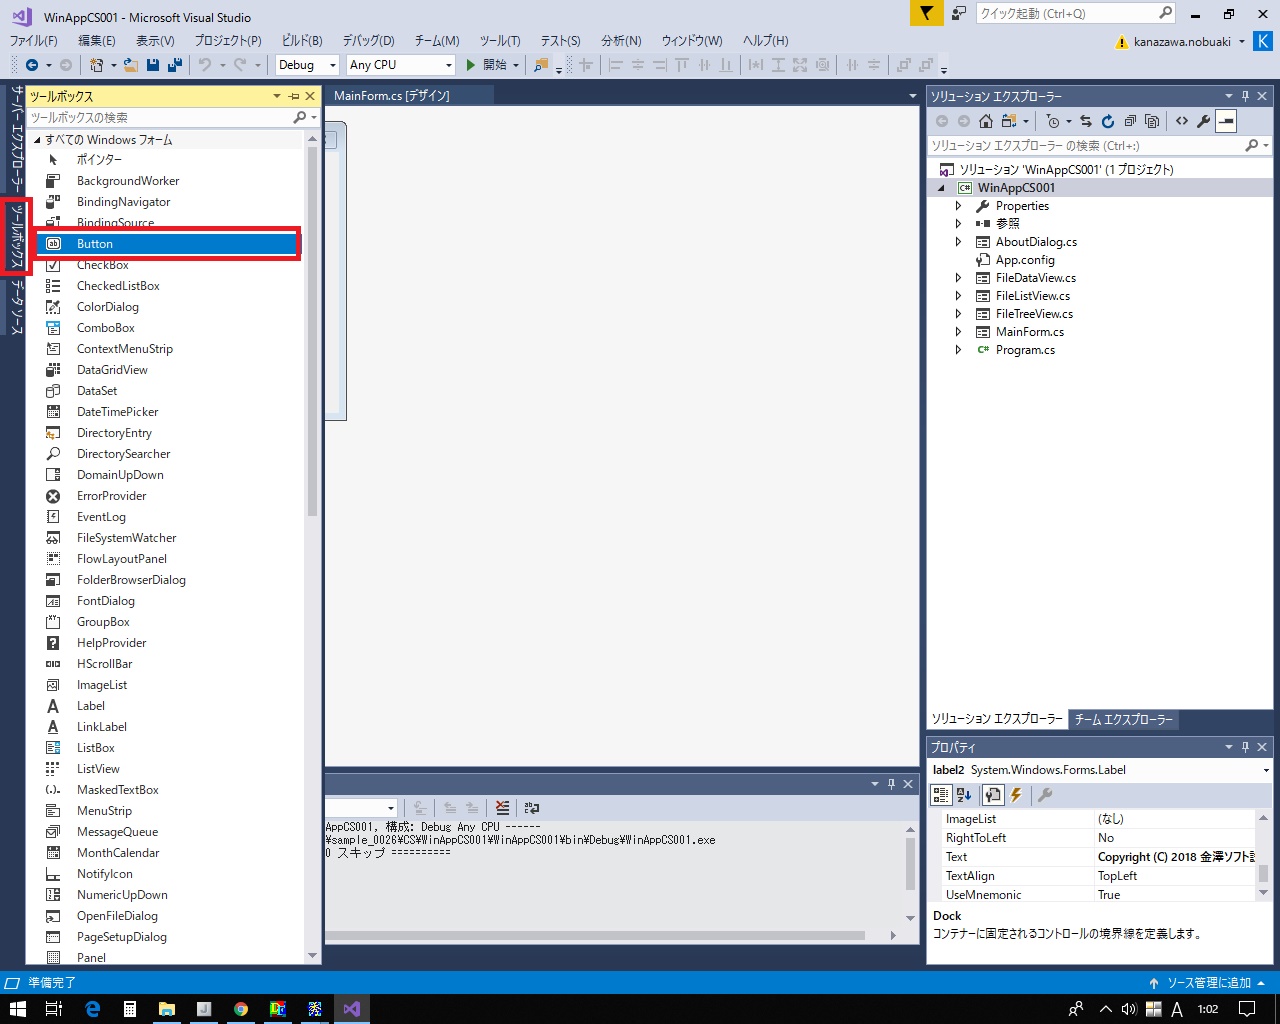
Task: Click Pending Changes Filter clock icon
Action: [1053, 121]
